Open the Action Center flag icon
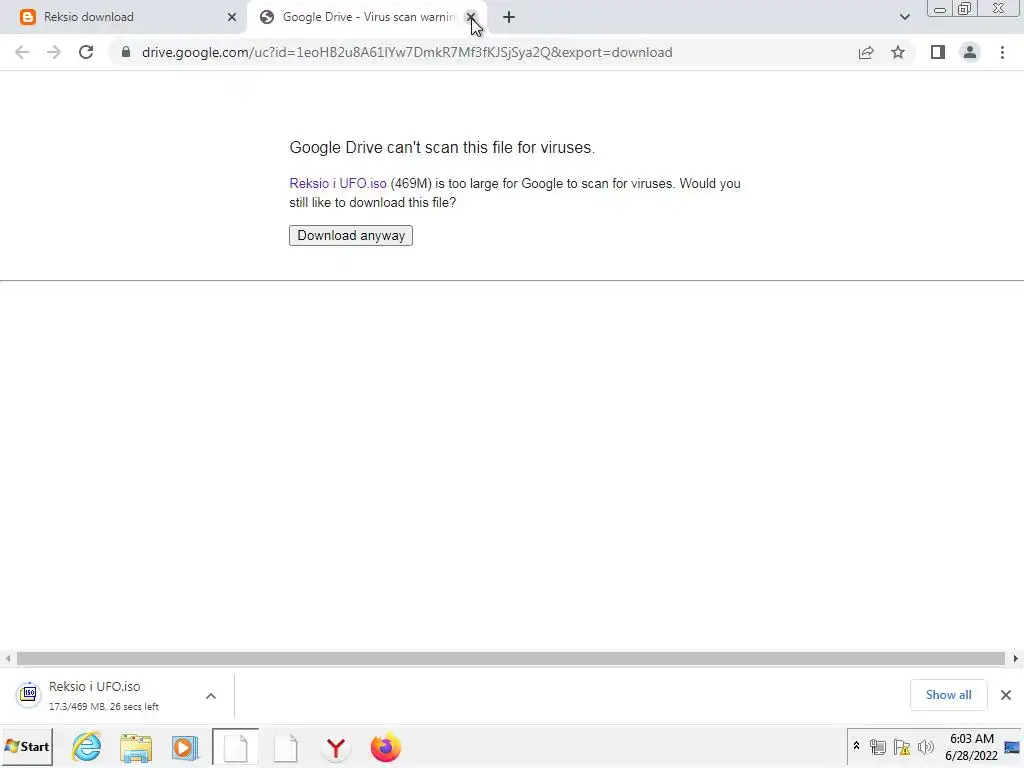This screenshot has height=768, width=1024. 902,746
